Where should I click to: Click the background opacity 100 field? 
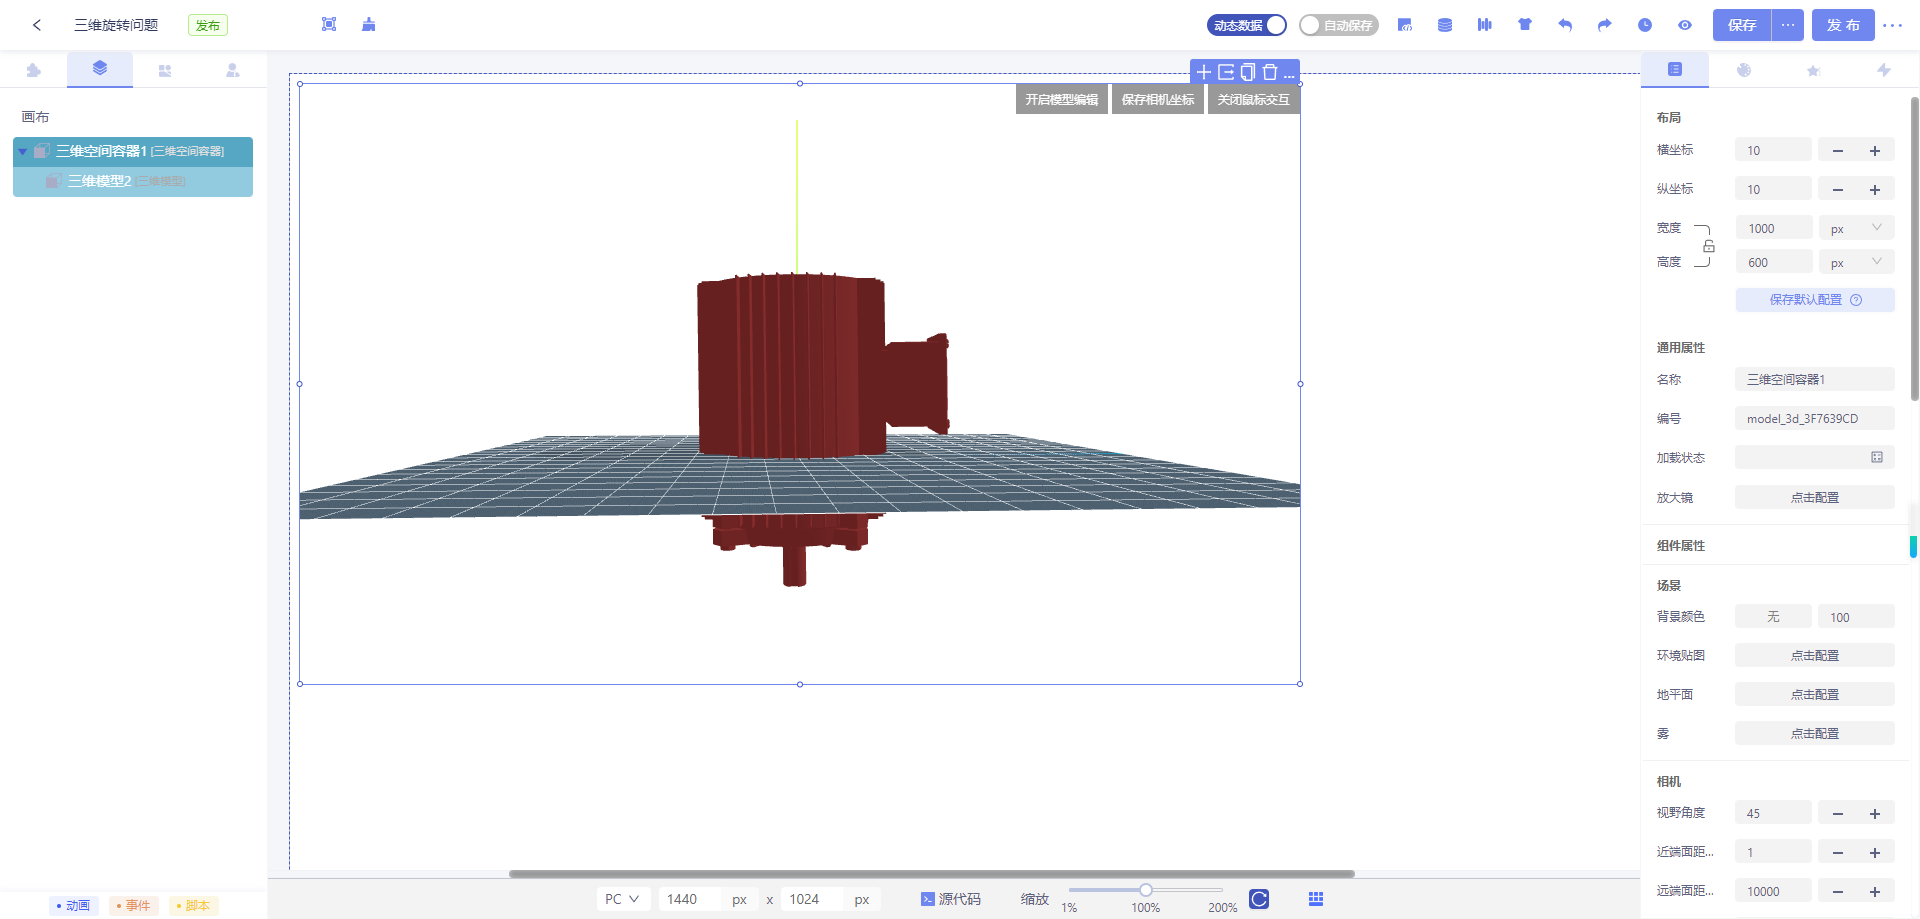[x=1856, y=617]
